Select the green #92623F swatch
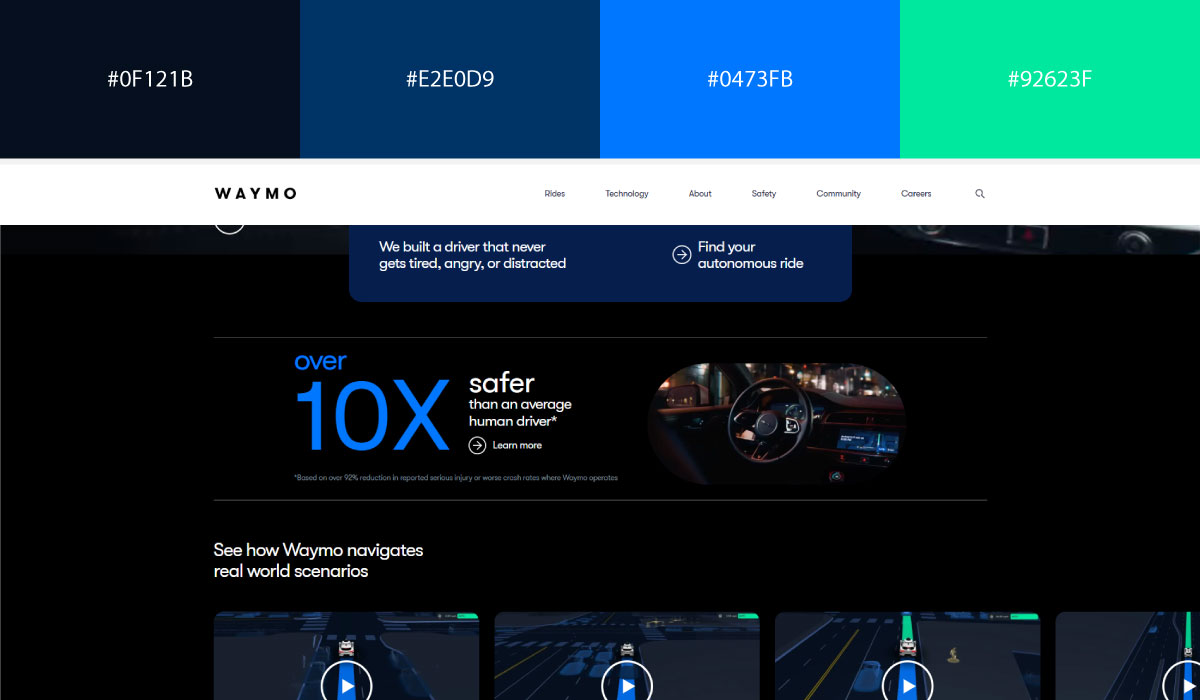The image size is (1200, 700). [x=1050, y=79]
